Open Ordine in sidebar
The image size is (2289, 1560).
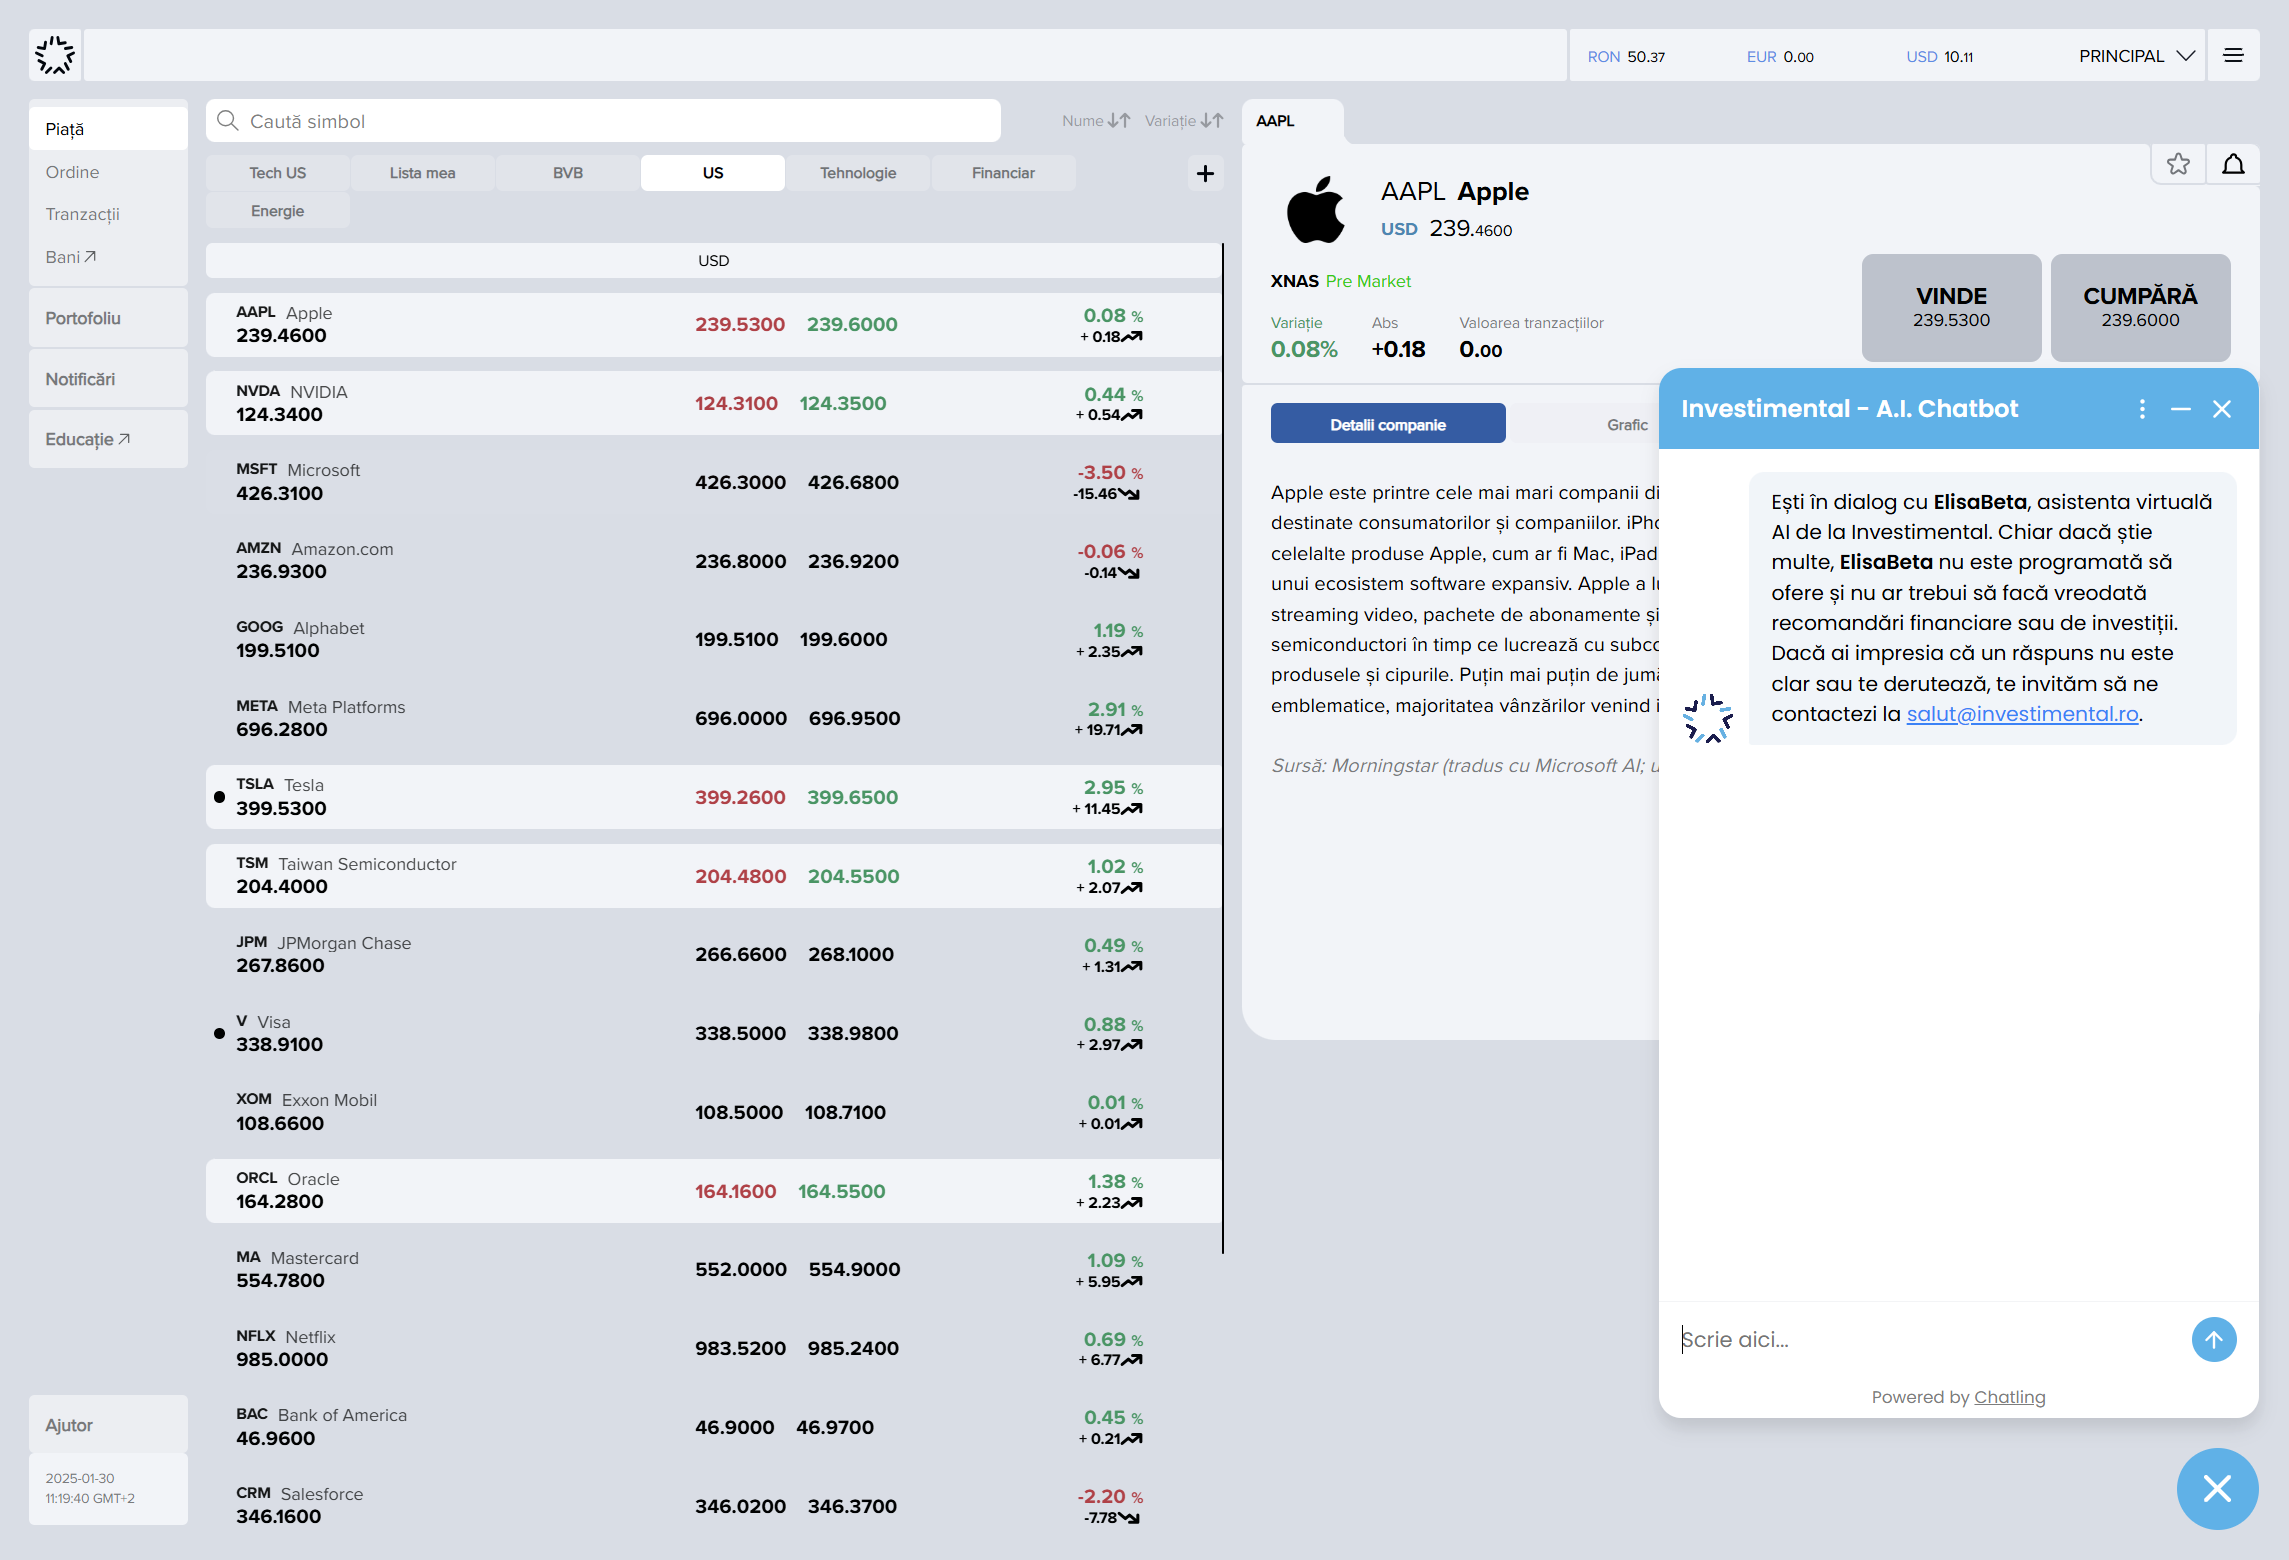click(72, 172)
